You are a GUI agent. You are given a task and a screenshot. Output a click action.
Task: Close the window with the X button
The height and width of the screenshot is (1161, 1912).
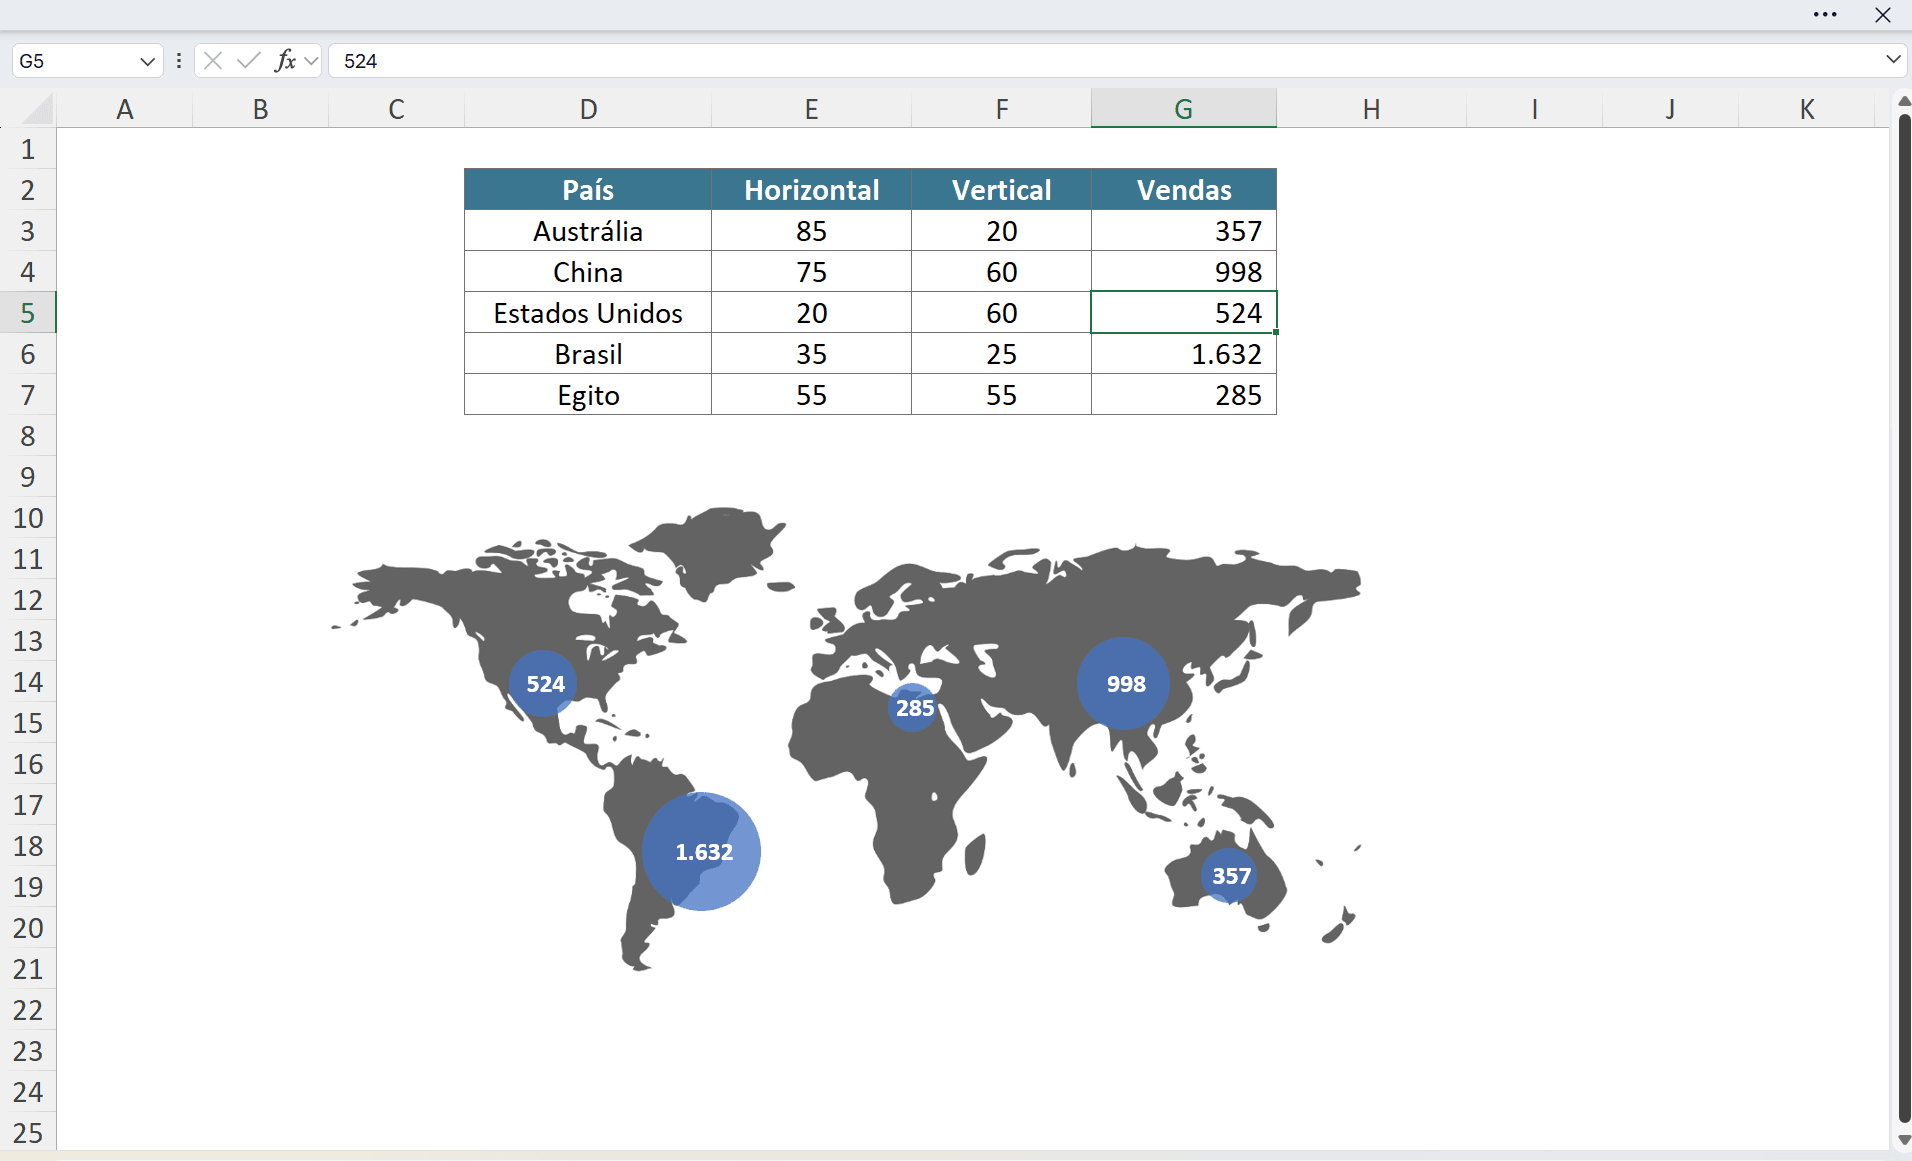point(1882,15)
